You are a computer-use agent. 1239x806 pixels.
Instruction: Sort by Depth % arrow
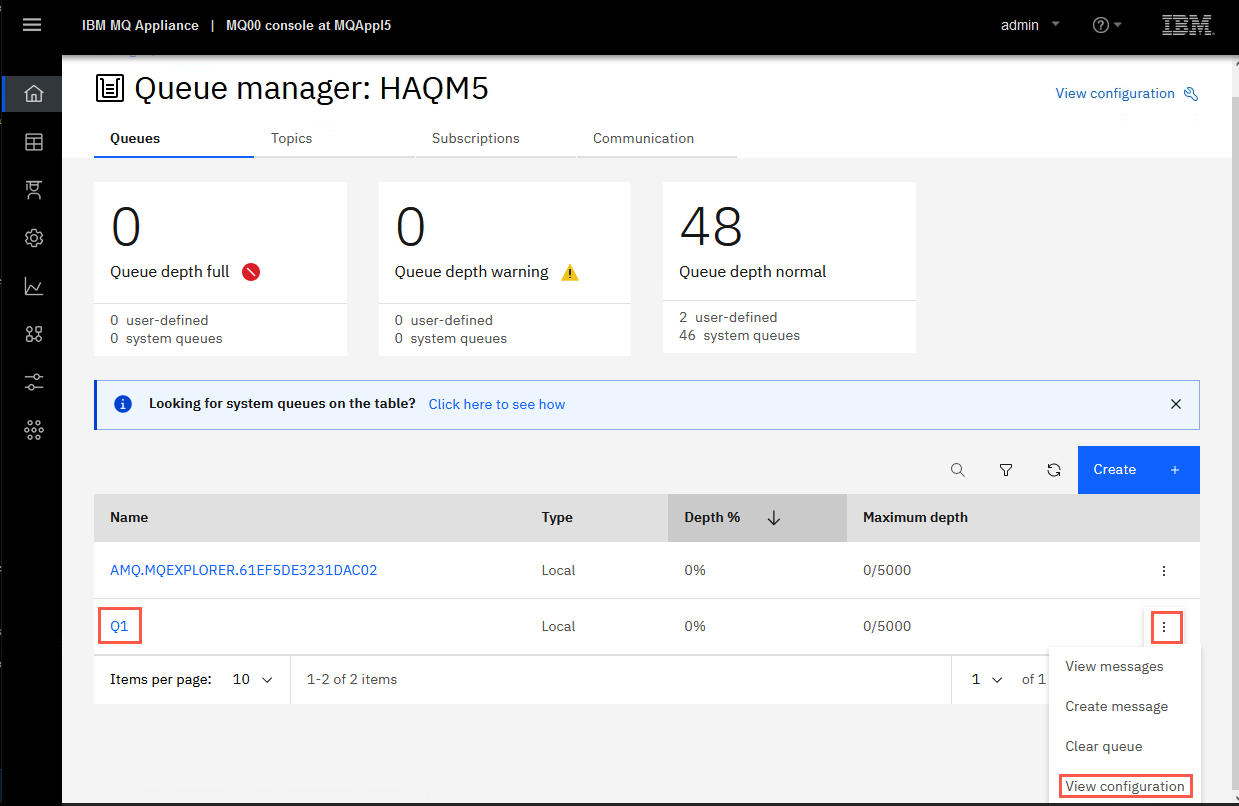773,518
